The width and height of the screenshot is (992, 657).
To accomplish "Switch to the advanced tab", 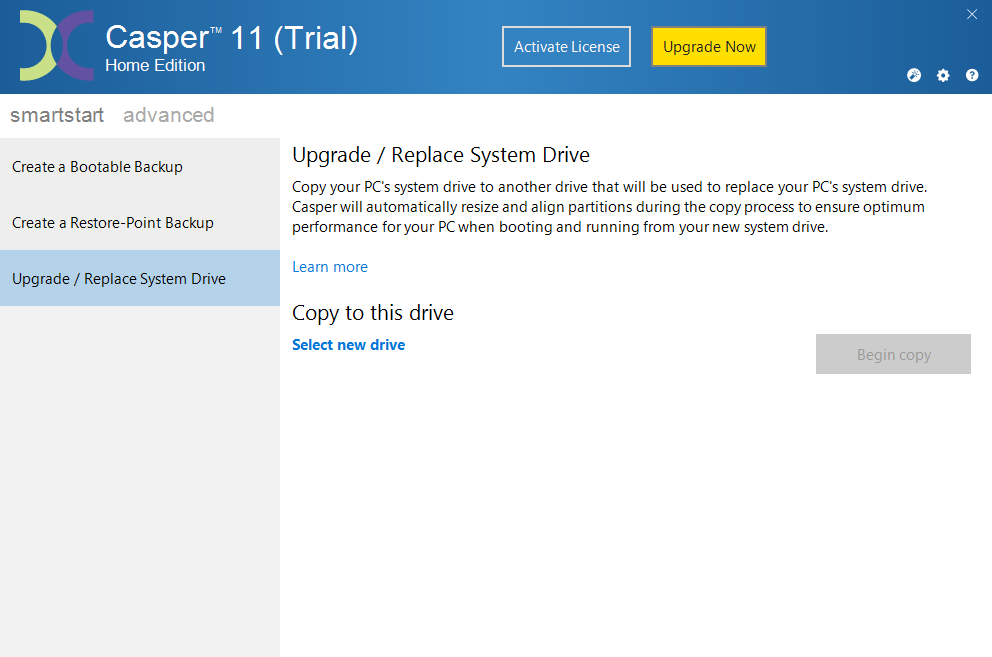I will point(168,115).
